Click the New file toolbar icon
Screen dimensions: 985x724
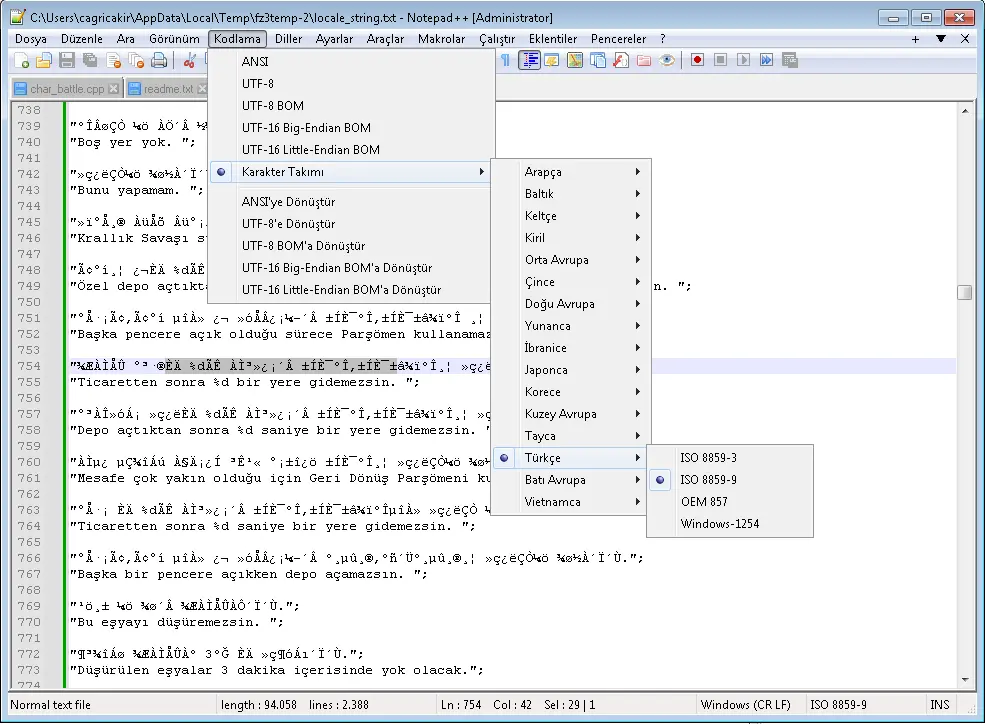click(22, 61)
